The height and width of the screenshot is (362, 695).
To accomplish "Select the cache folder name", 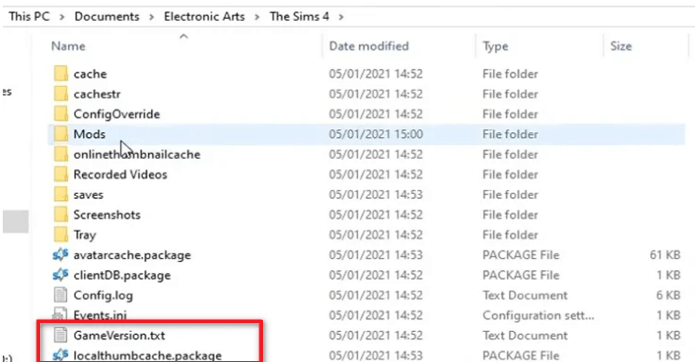I will [90, 74].
